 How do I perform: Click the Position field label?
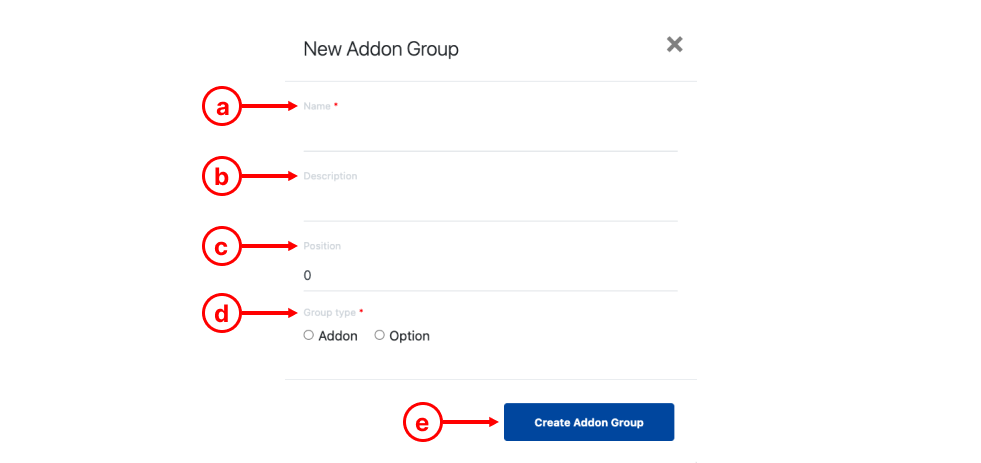pos(322,246)
